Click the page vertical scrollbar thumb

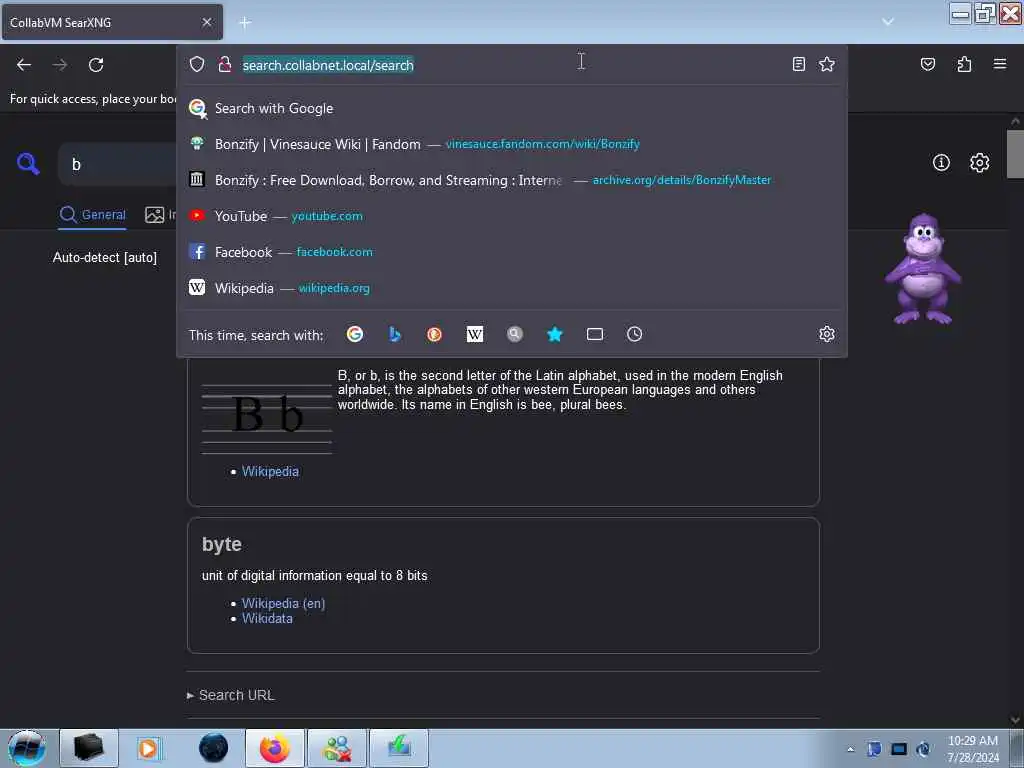coord(1015,154)
